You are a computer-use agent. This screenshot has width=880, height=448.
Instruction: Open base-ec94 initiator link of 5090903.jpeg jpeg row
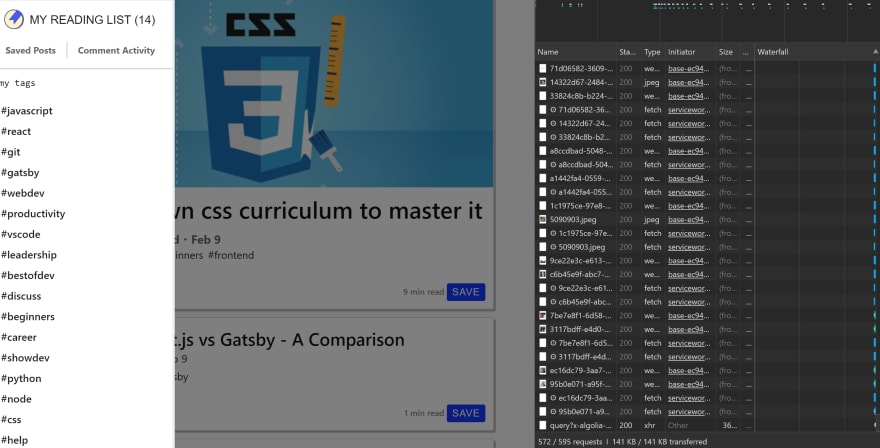click(689, 220)
